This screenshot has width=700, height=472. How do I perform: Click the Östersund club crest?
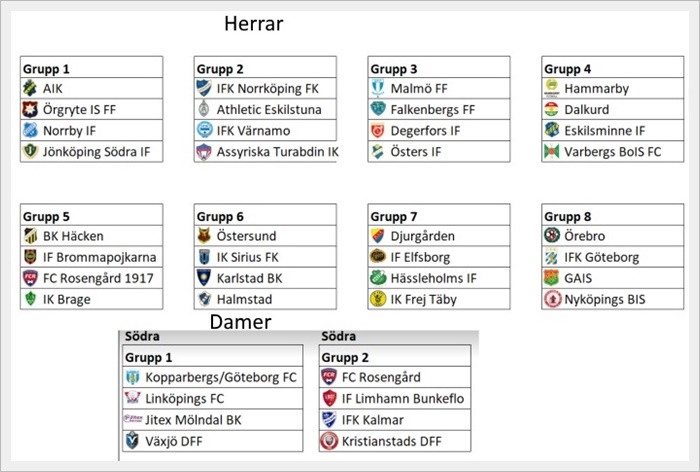tap(204, 235)
